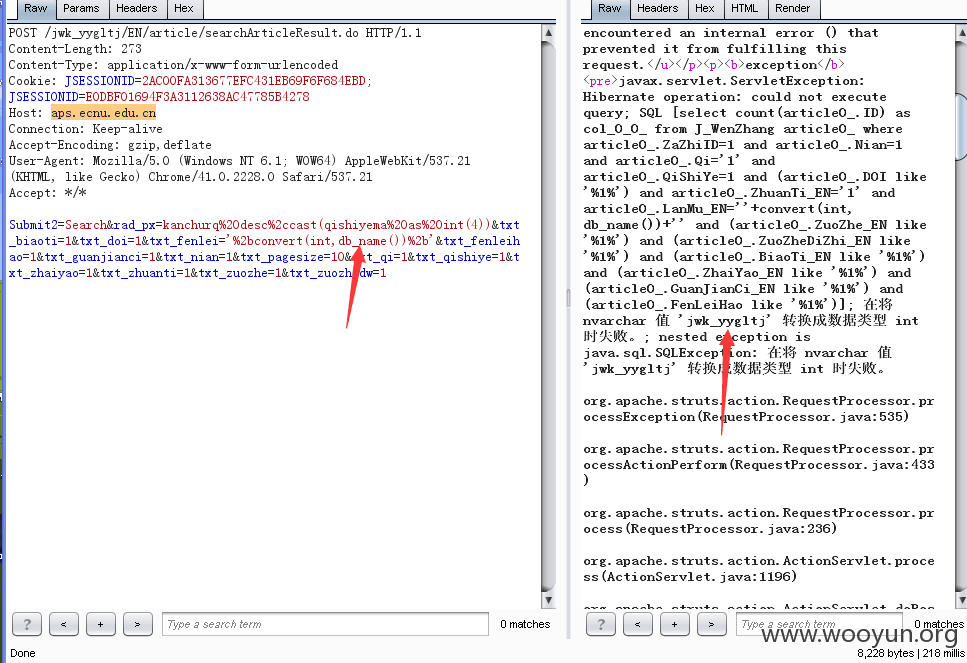
Task: Click Submit2=Search parameter in request body
Action: (x=57, y=225)
